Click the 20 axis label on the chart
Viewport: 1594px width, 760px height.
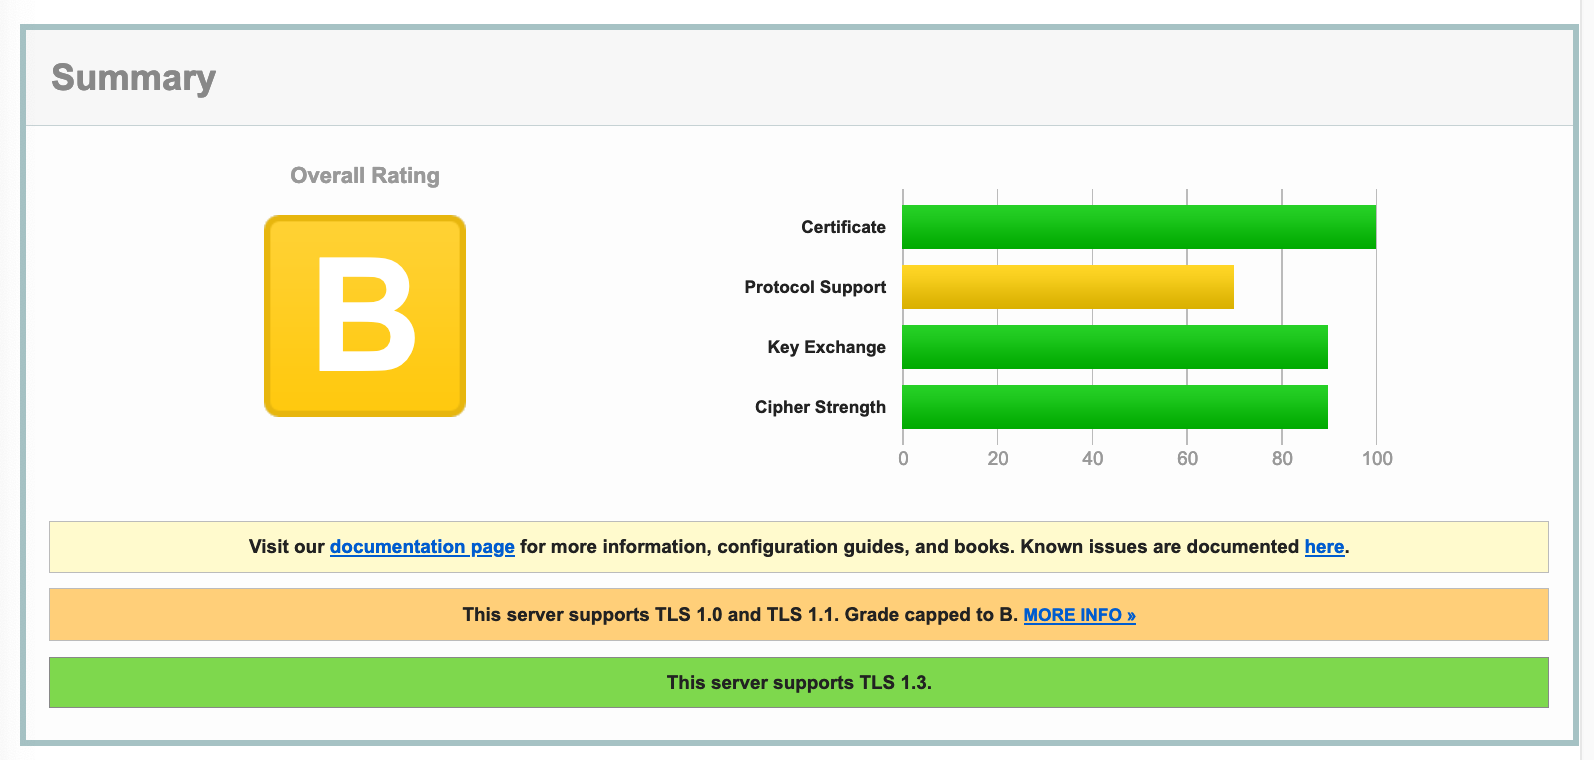(x=998, y=459)
